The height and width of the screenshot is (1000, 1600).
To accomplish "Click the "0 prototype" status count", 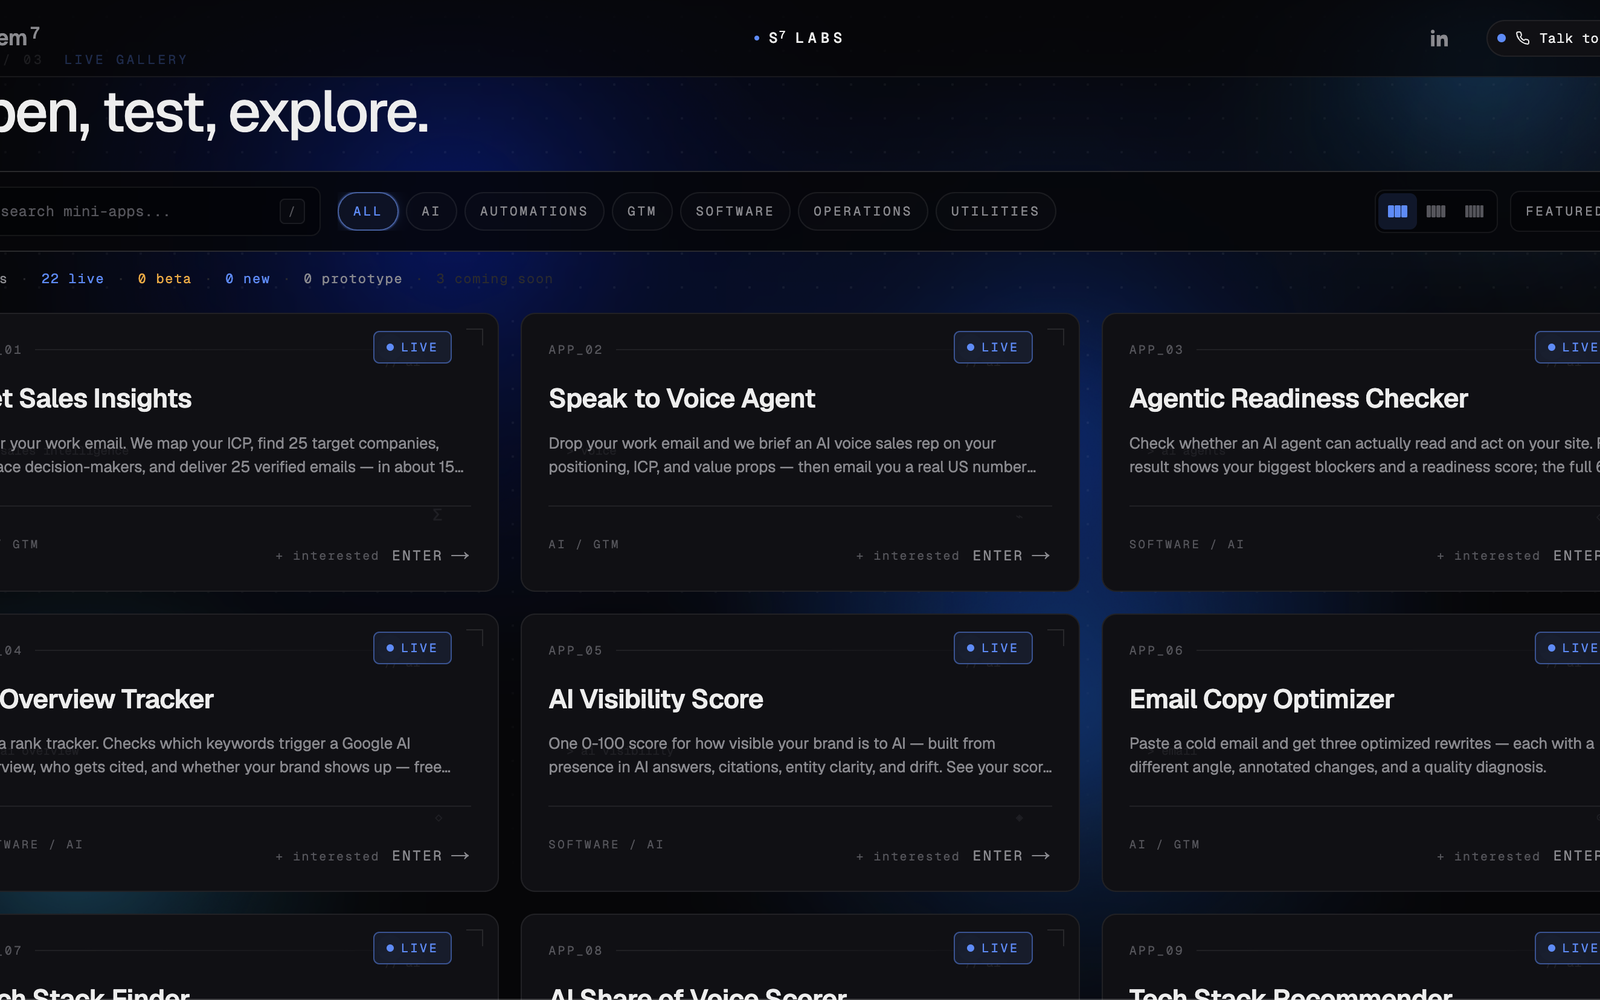I will point(353,279).
